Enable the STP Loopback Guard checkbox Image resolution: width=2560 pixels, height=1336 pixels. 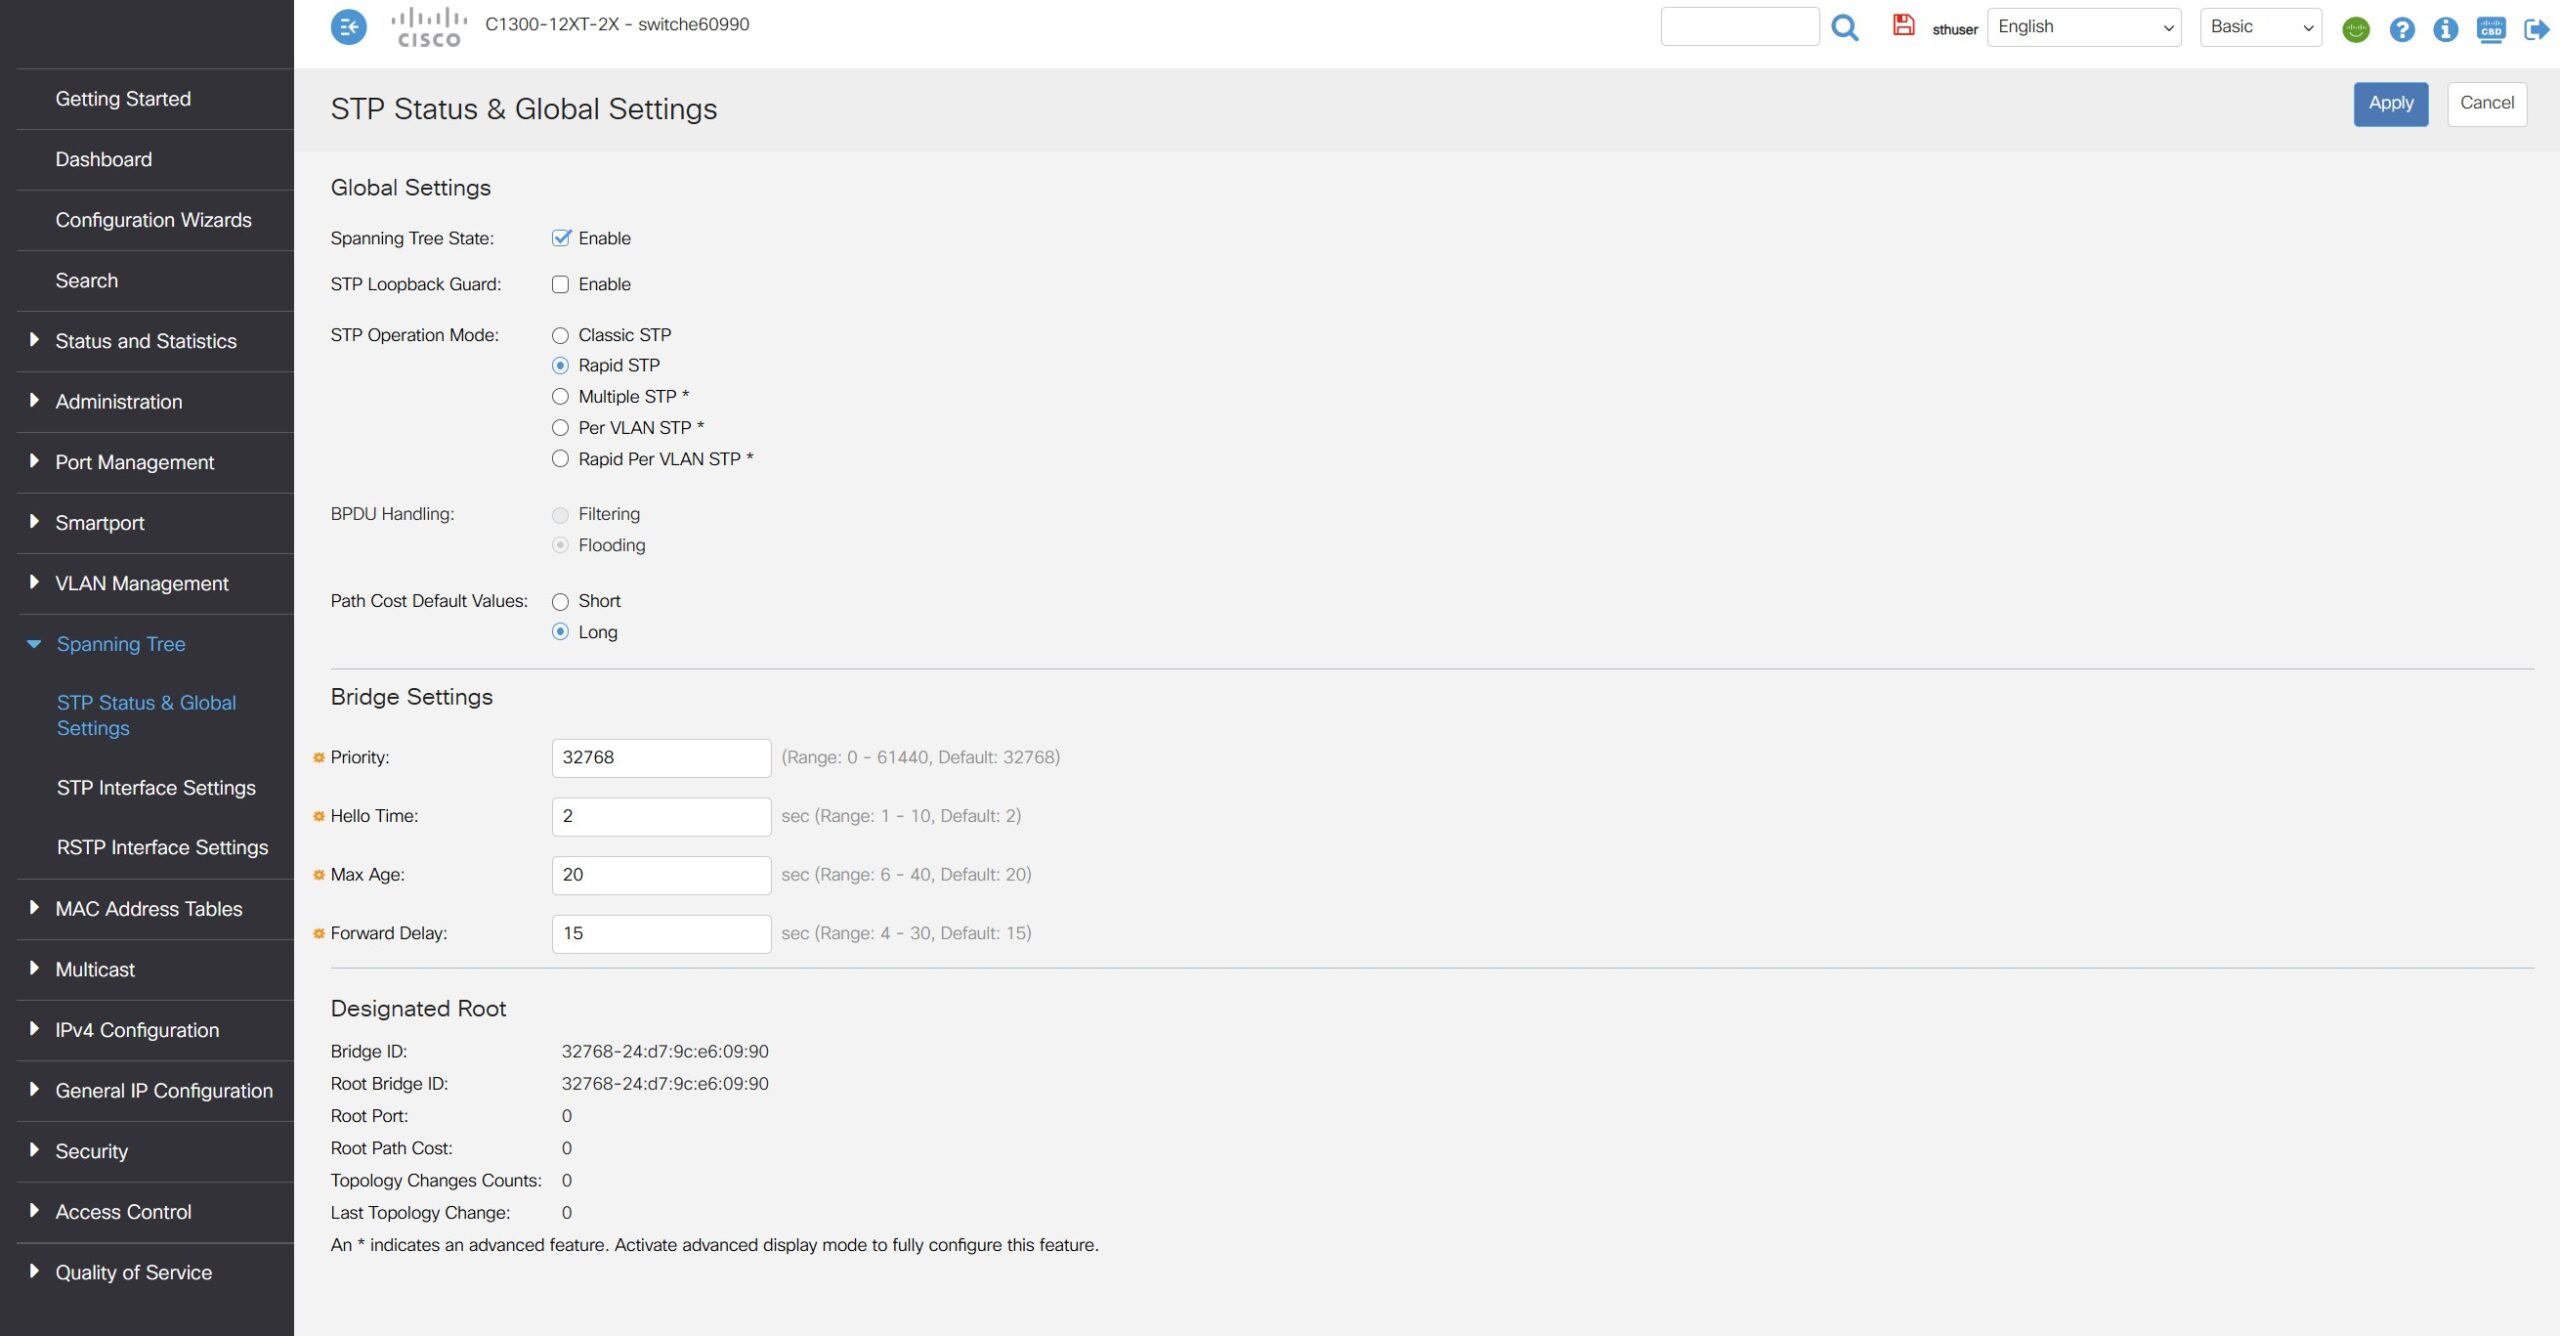[560, 284]
